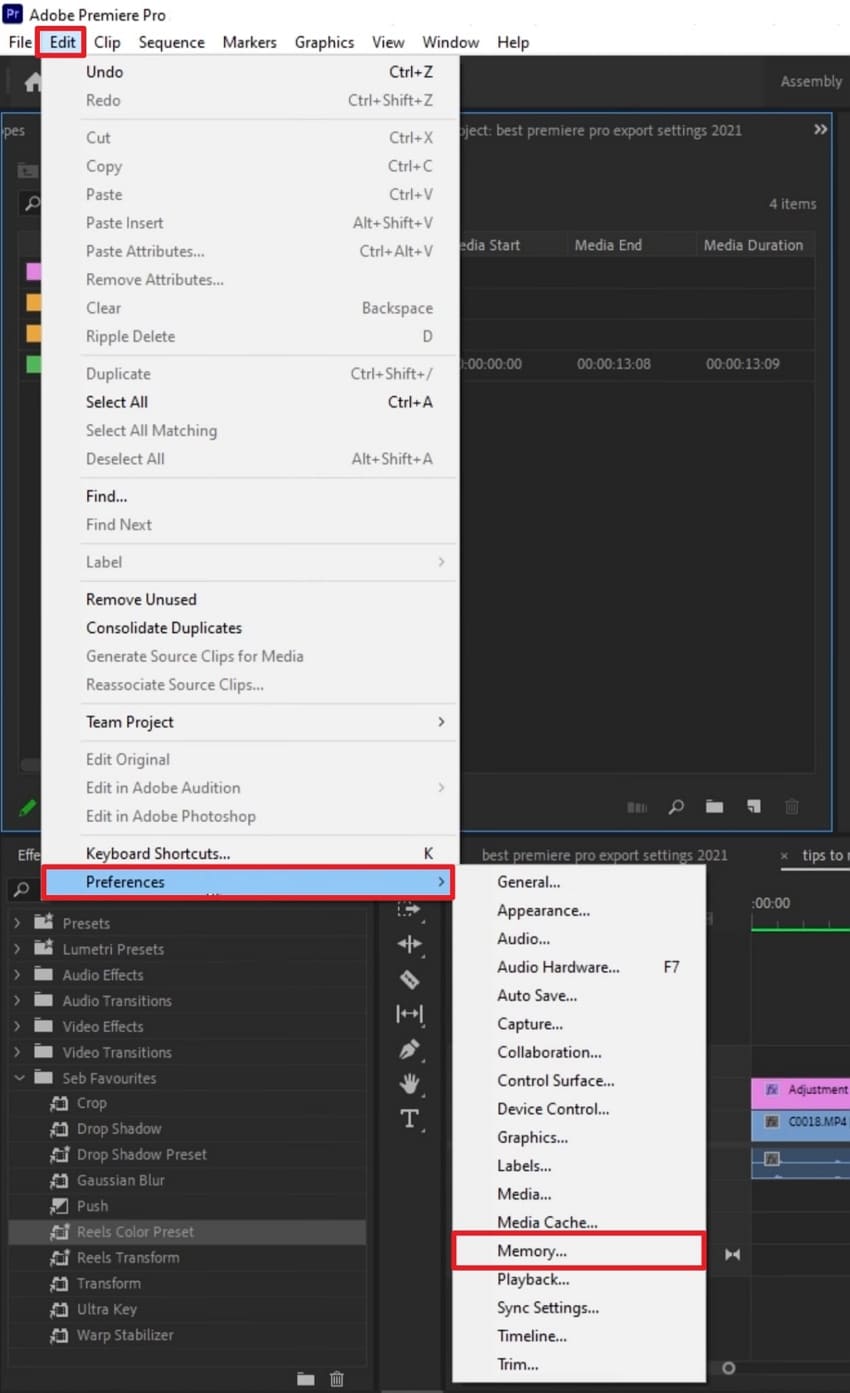Click the fx badge on Adjustment clip
Viewport: 850px width, 1393px height.
tap(772, 1090)
